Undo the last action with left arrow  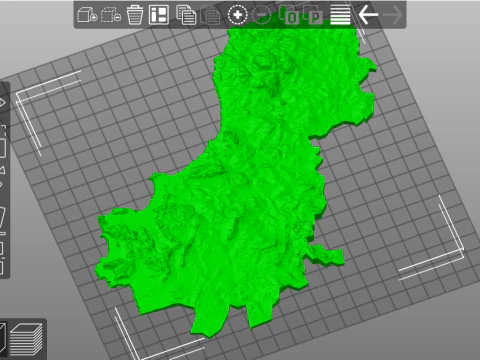(x=368, y=15)
